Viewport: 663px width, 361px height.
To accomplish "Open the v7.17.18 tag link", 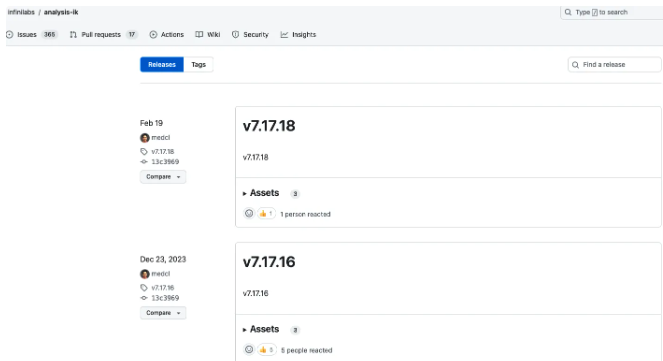I will tap(162, 151).
